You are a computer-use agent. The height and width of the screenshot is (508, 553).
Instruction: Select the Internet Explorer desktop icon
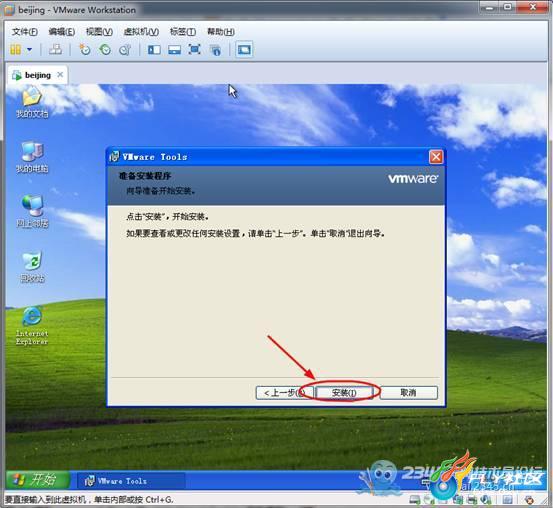[32, 325]
